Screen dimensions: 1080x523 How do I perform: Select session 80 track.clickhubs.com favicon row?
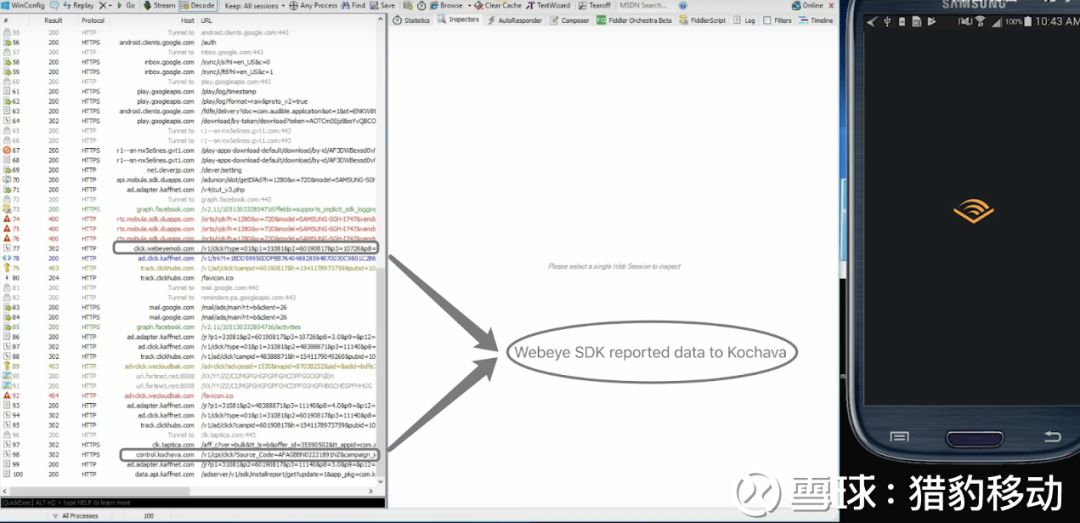(189, 278)
